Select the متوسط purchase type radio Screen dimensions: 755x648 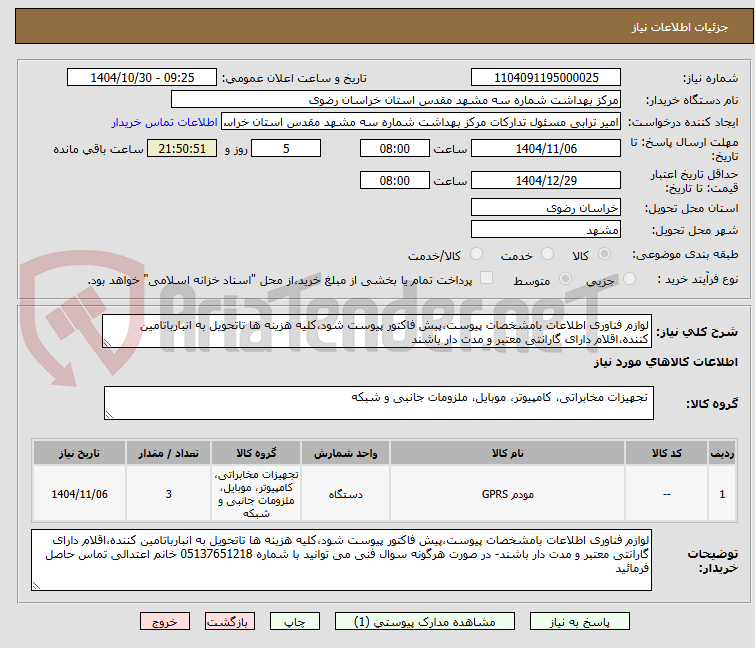pyautogui.click(x=565, y=279)
